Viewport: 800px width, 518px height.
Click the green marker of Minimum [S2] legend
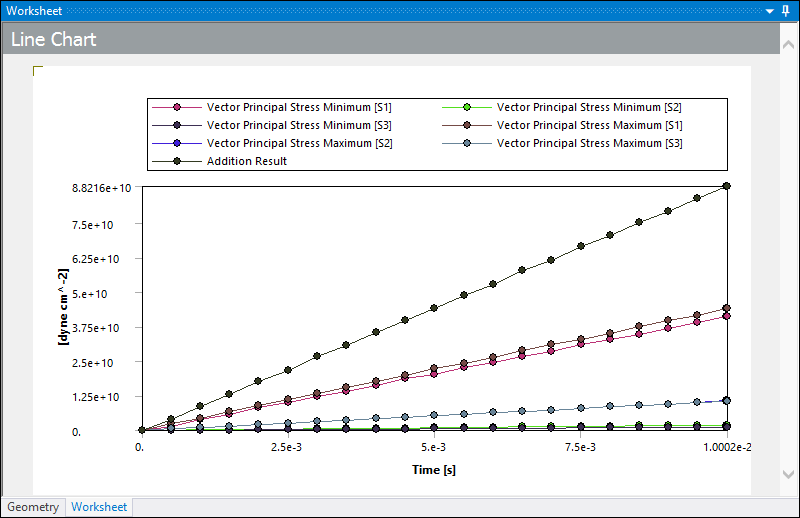(x=467, y=107)
